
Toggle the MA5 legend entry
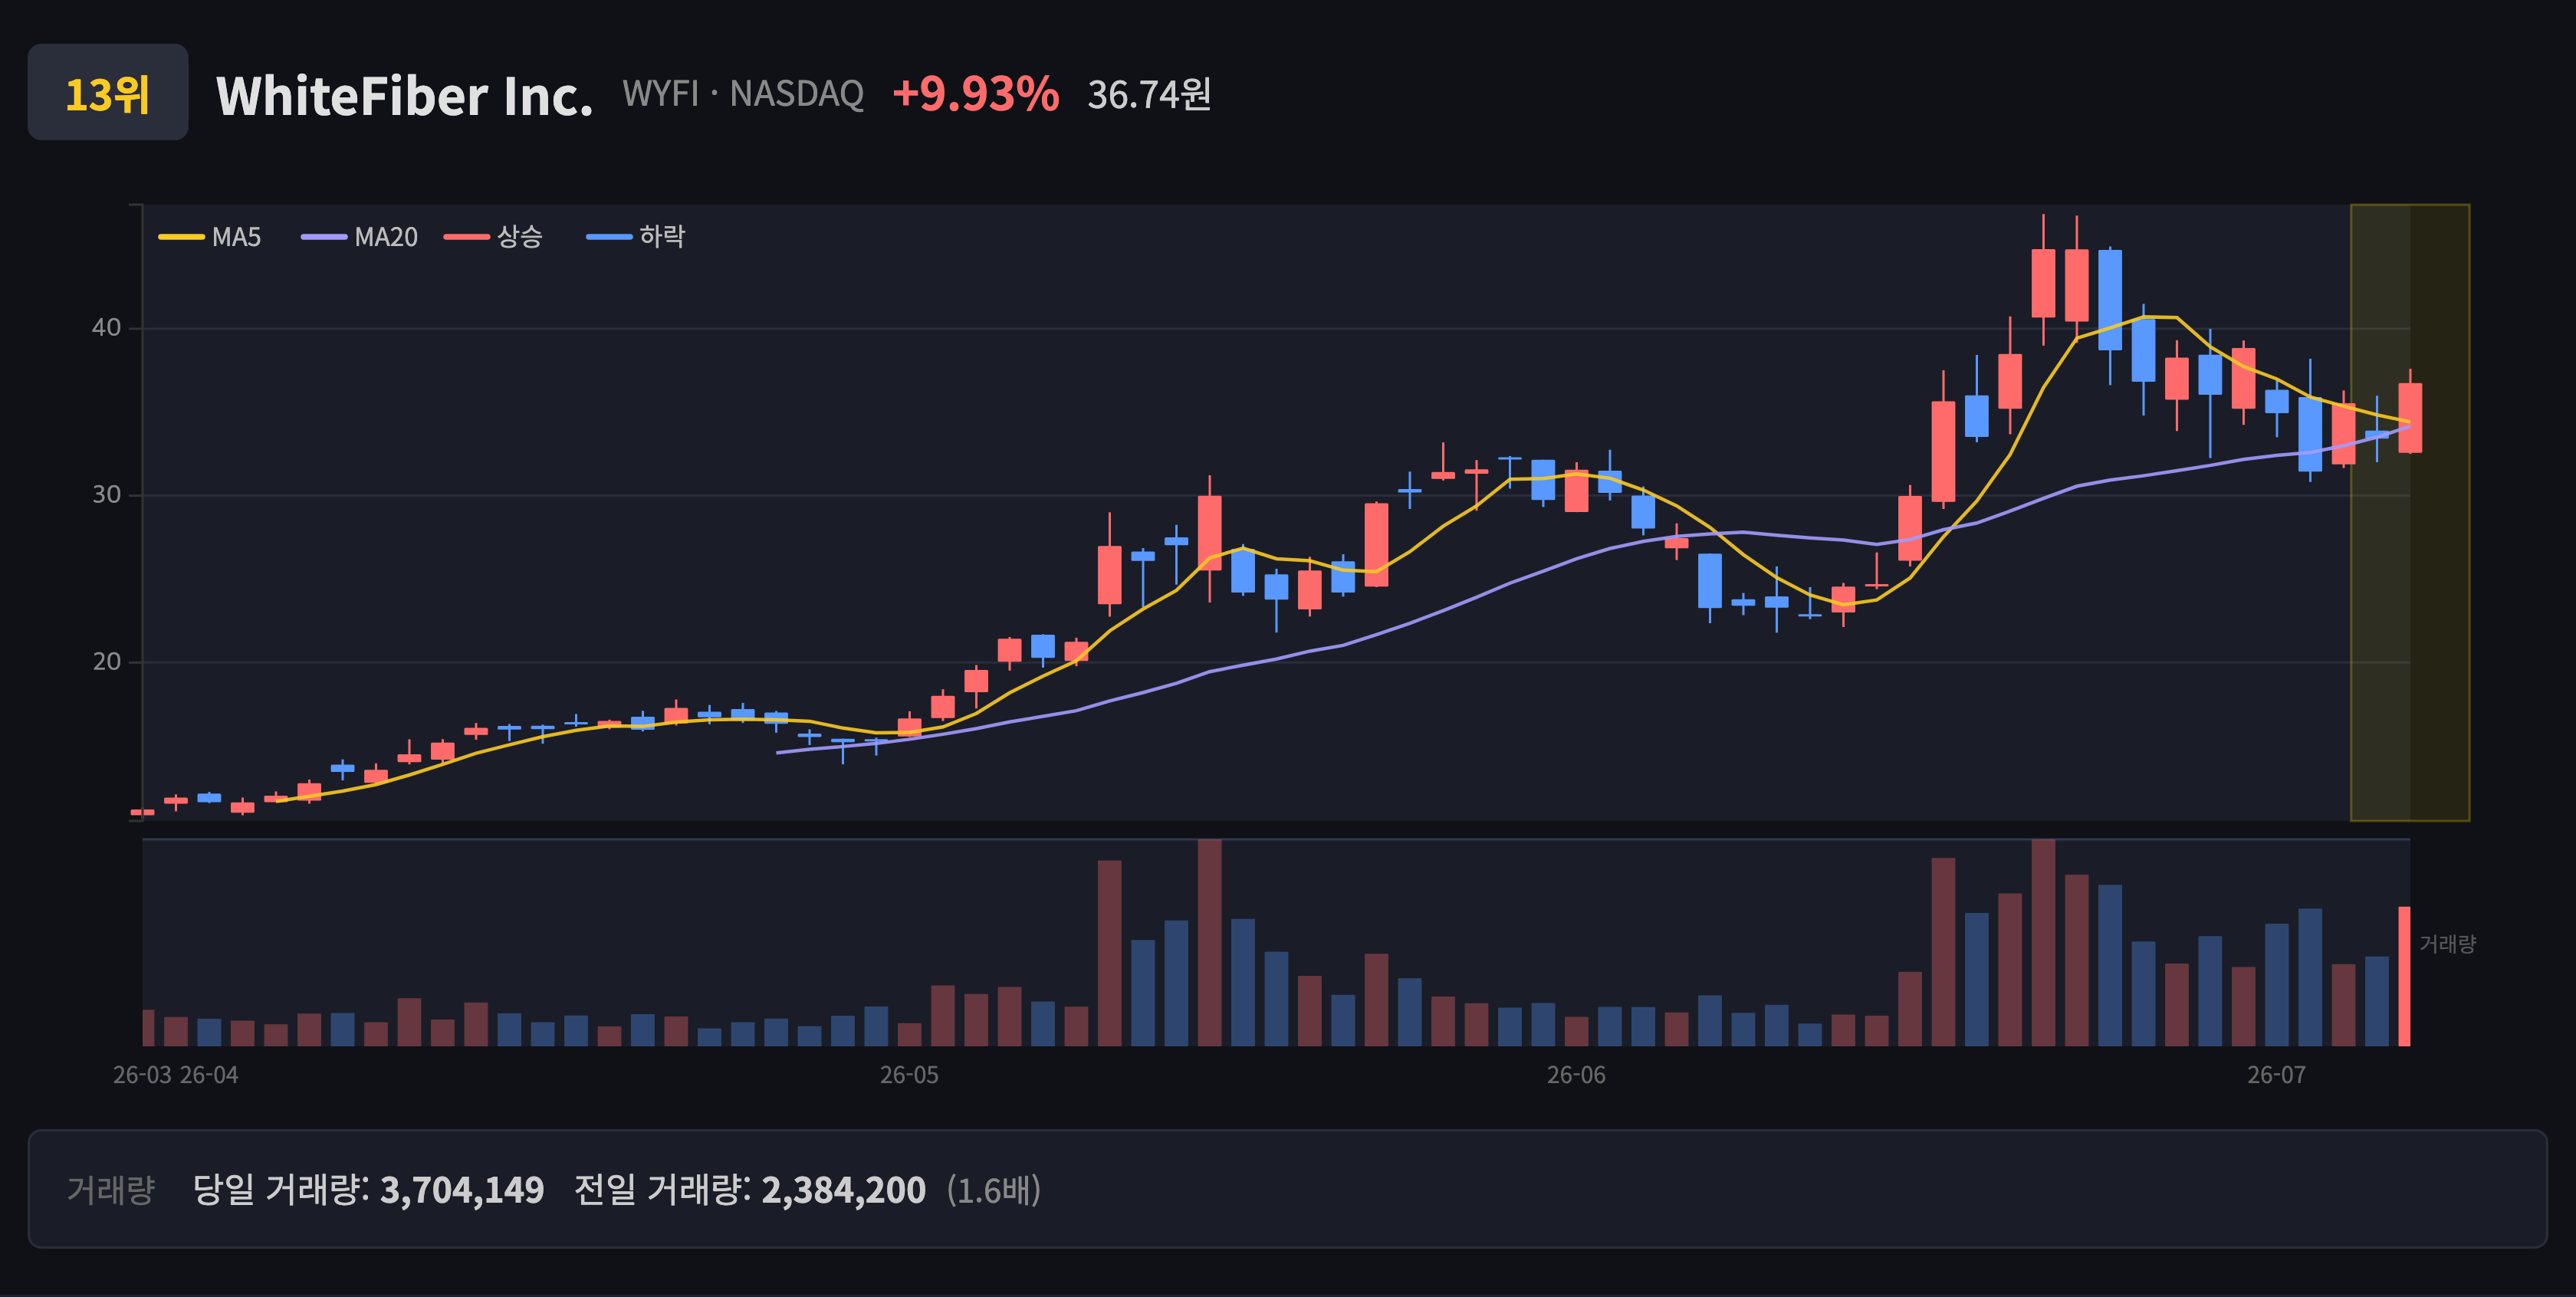(210, 237)
